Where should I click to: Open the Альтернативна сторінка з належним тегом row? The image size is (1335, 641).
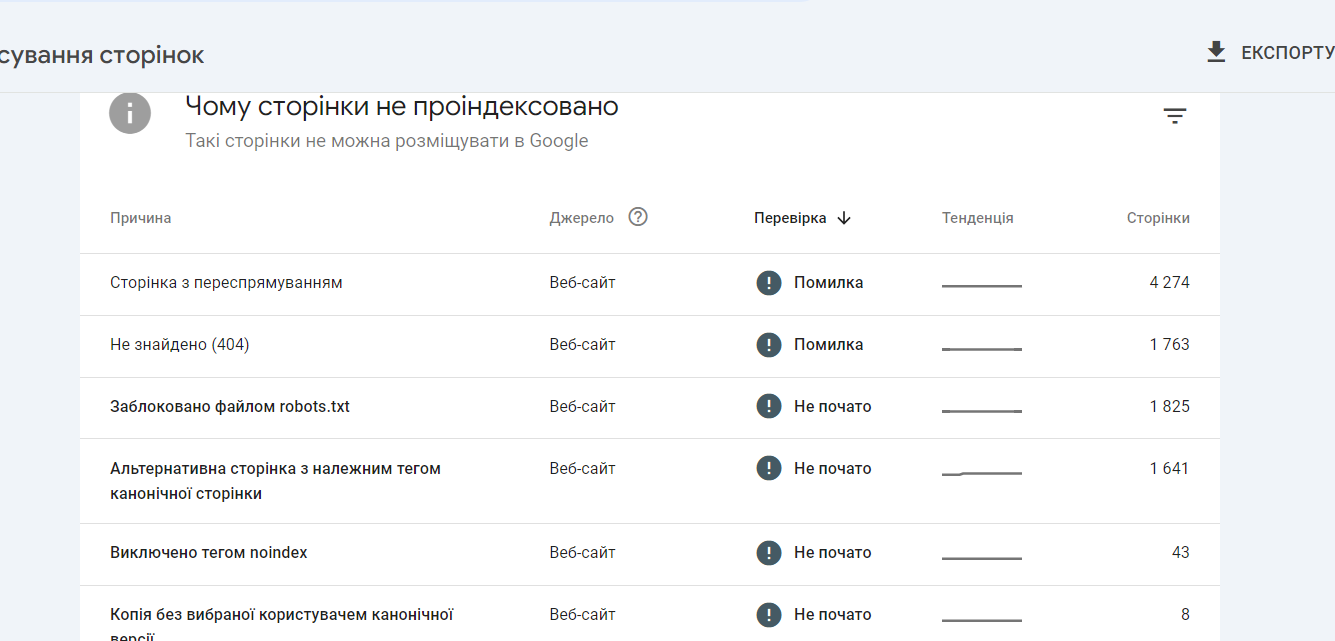tap(650, 481)
